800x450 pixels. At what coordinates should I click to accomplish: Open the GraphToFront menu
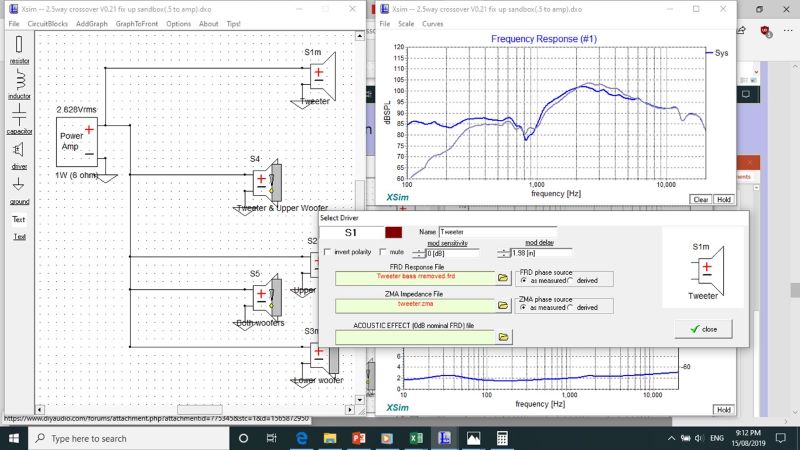[x=137, y=24]
